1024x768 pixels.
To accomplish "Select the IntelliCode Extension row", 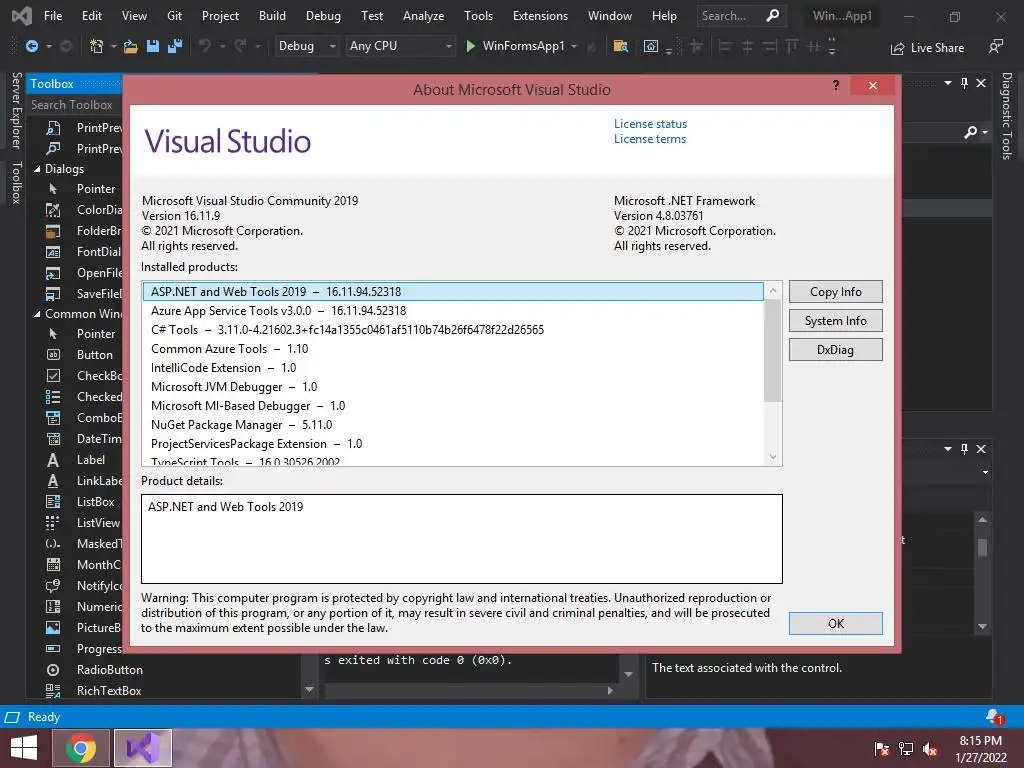I will (453, 368).
